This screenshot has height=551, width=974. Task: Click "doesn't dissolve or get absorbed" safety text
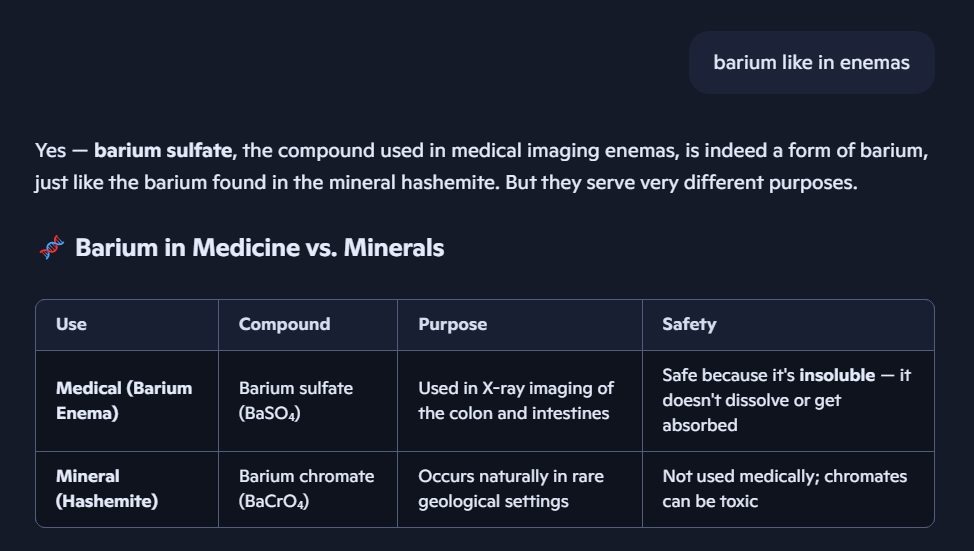pyautogui.click(x=751, y=412)
